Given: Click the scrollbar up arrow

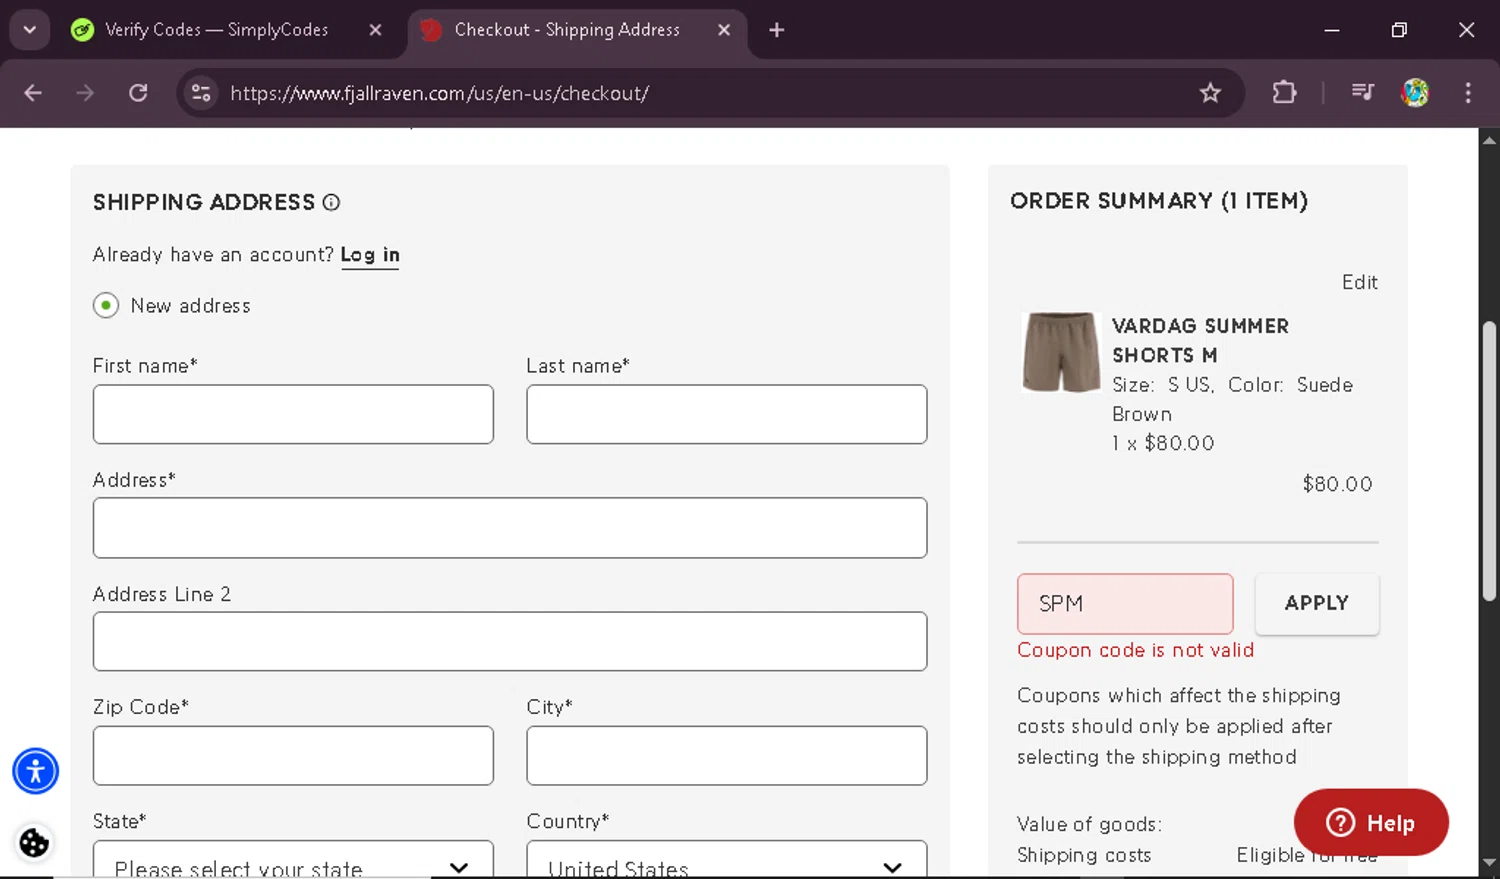Looking at the screenshot, I should pyautogui.click(x=1489, y=139).
